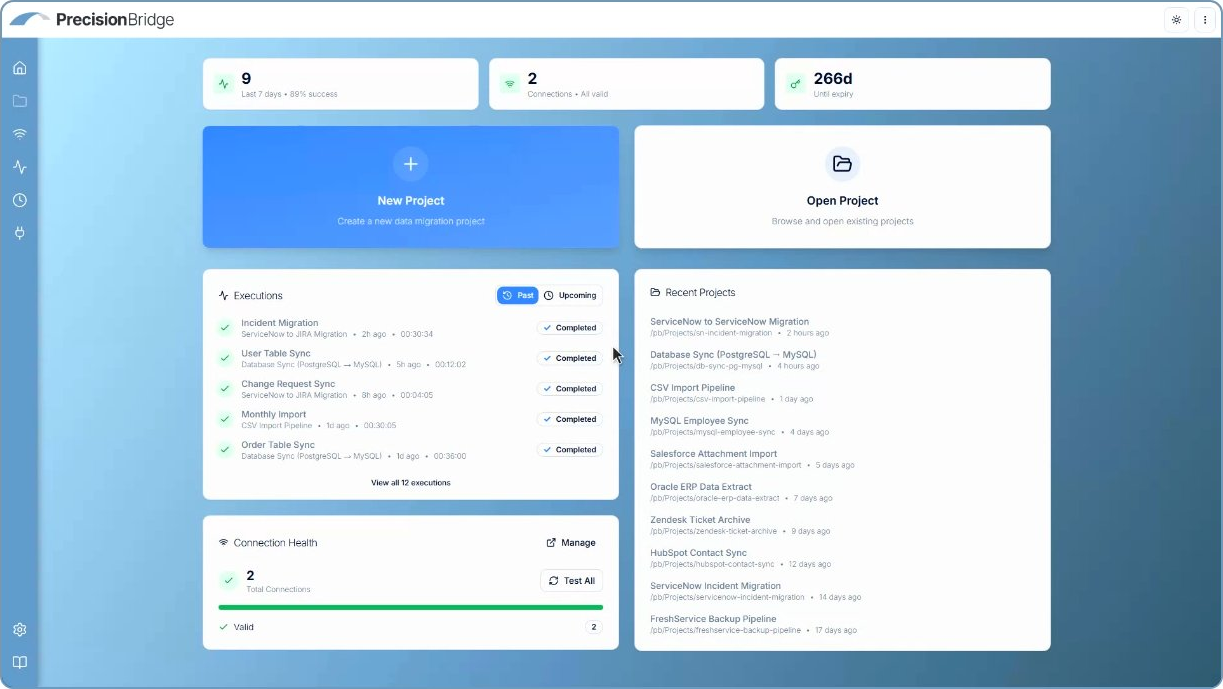Image resolution: width=1223 pixels, height=689 pixels.
Task: Click the green check icon beside Total Connections
Action: point(229,580)
